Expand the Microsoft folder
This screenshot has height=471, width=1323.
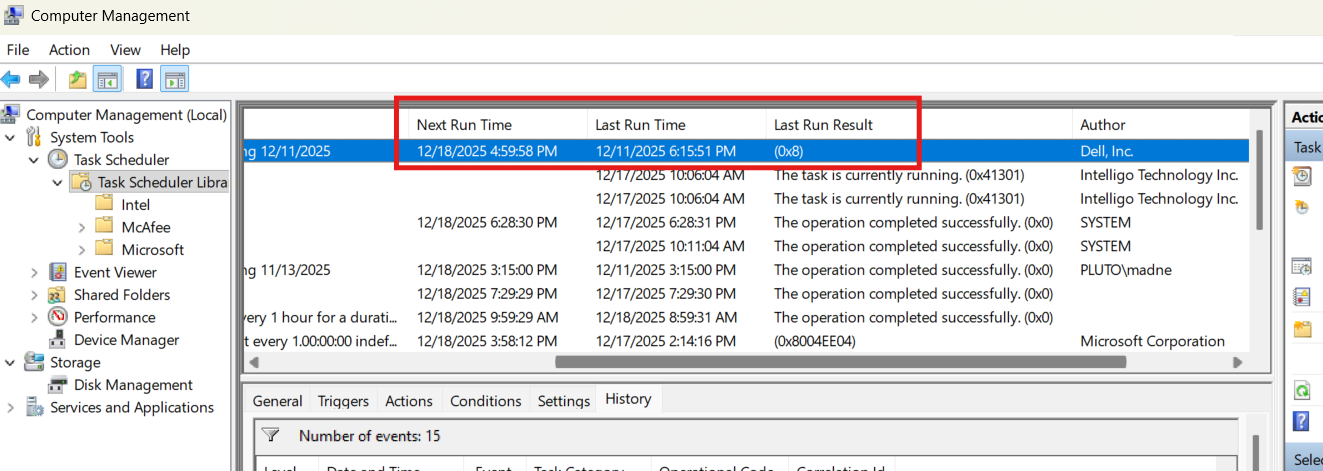coord(81,250)
